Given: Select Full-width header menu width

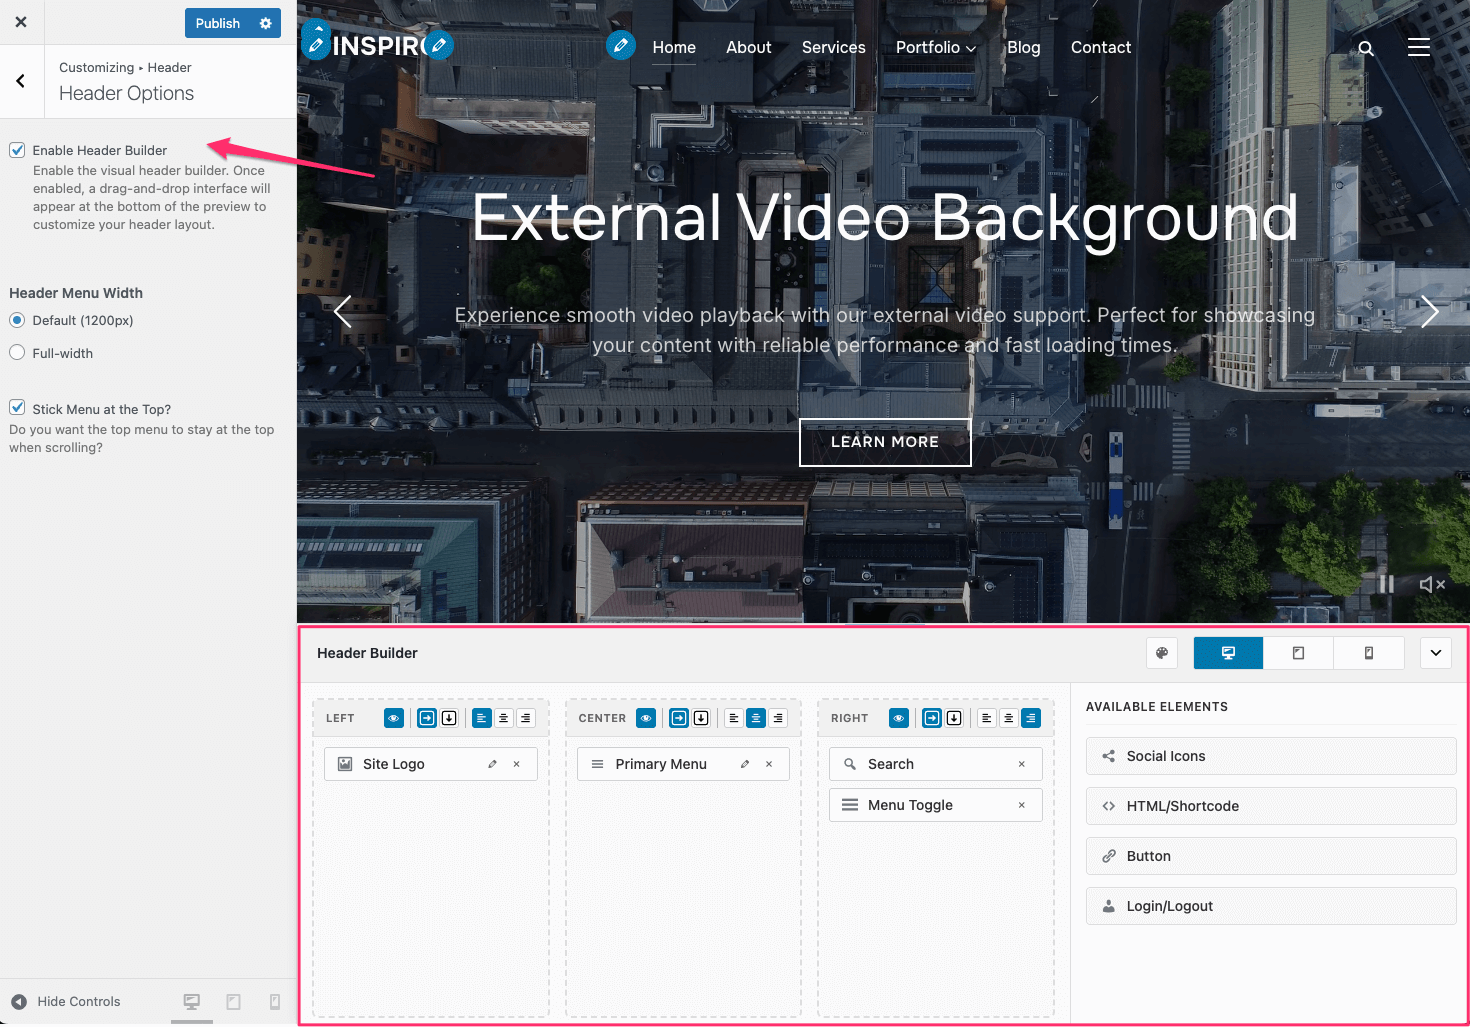Looking at the screenshot, I should (x=17, y=353).
